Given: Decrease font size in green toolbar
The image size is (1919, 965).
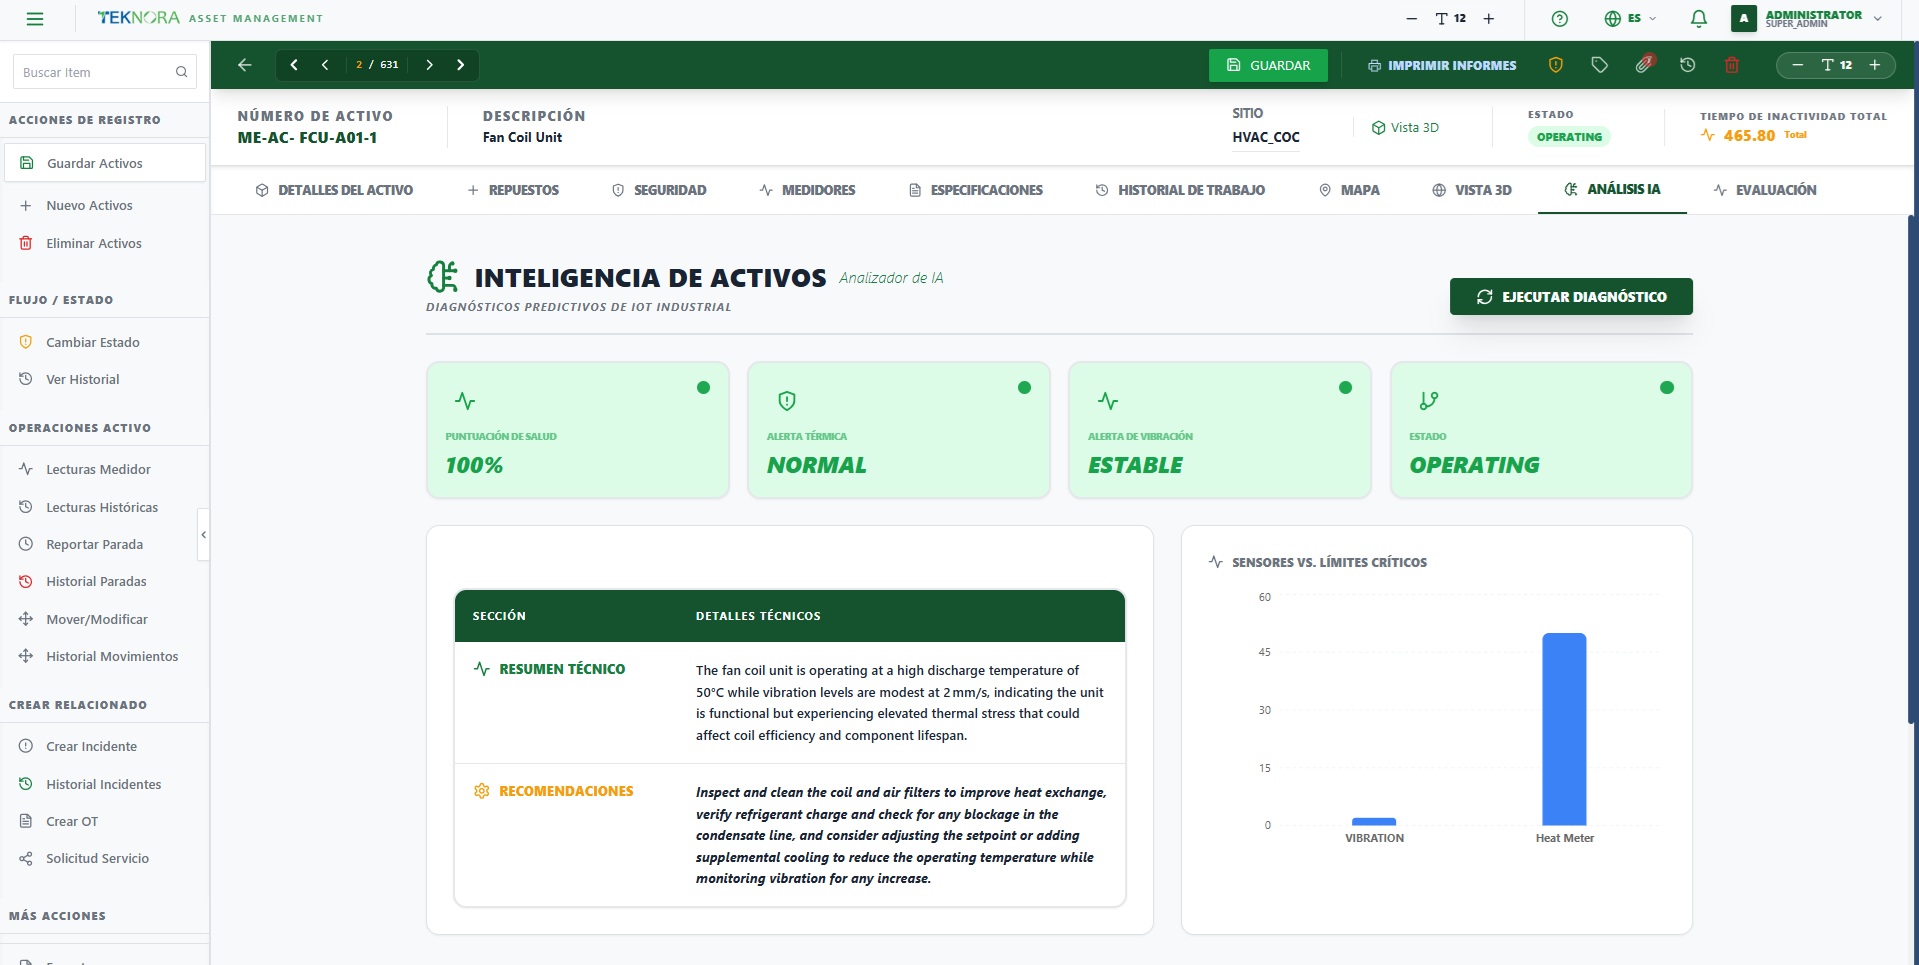Looking at the screenshot, I should (x=1797, y=65).
